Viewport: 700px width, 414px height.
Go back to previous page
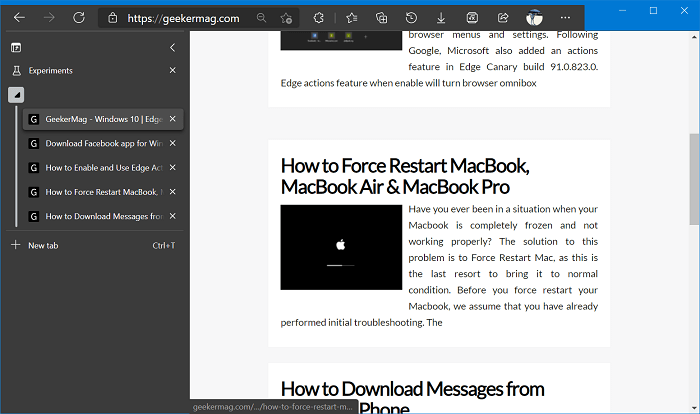coord(19,18)
